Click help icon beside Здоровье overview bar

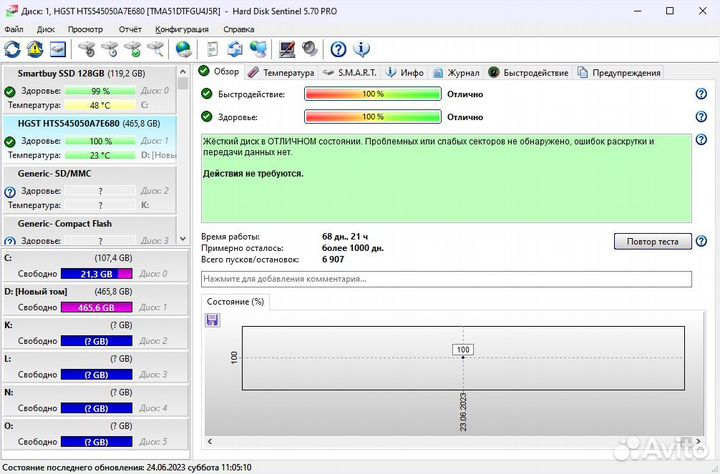click(701, 117)
